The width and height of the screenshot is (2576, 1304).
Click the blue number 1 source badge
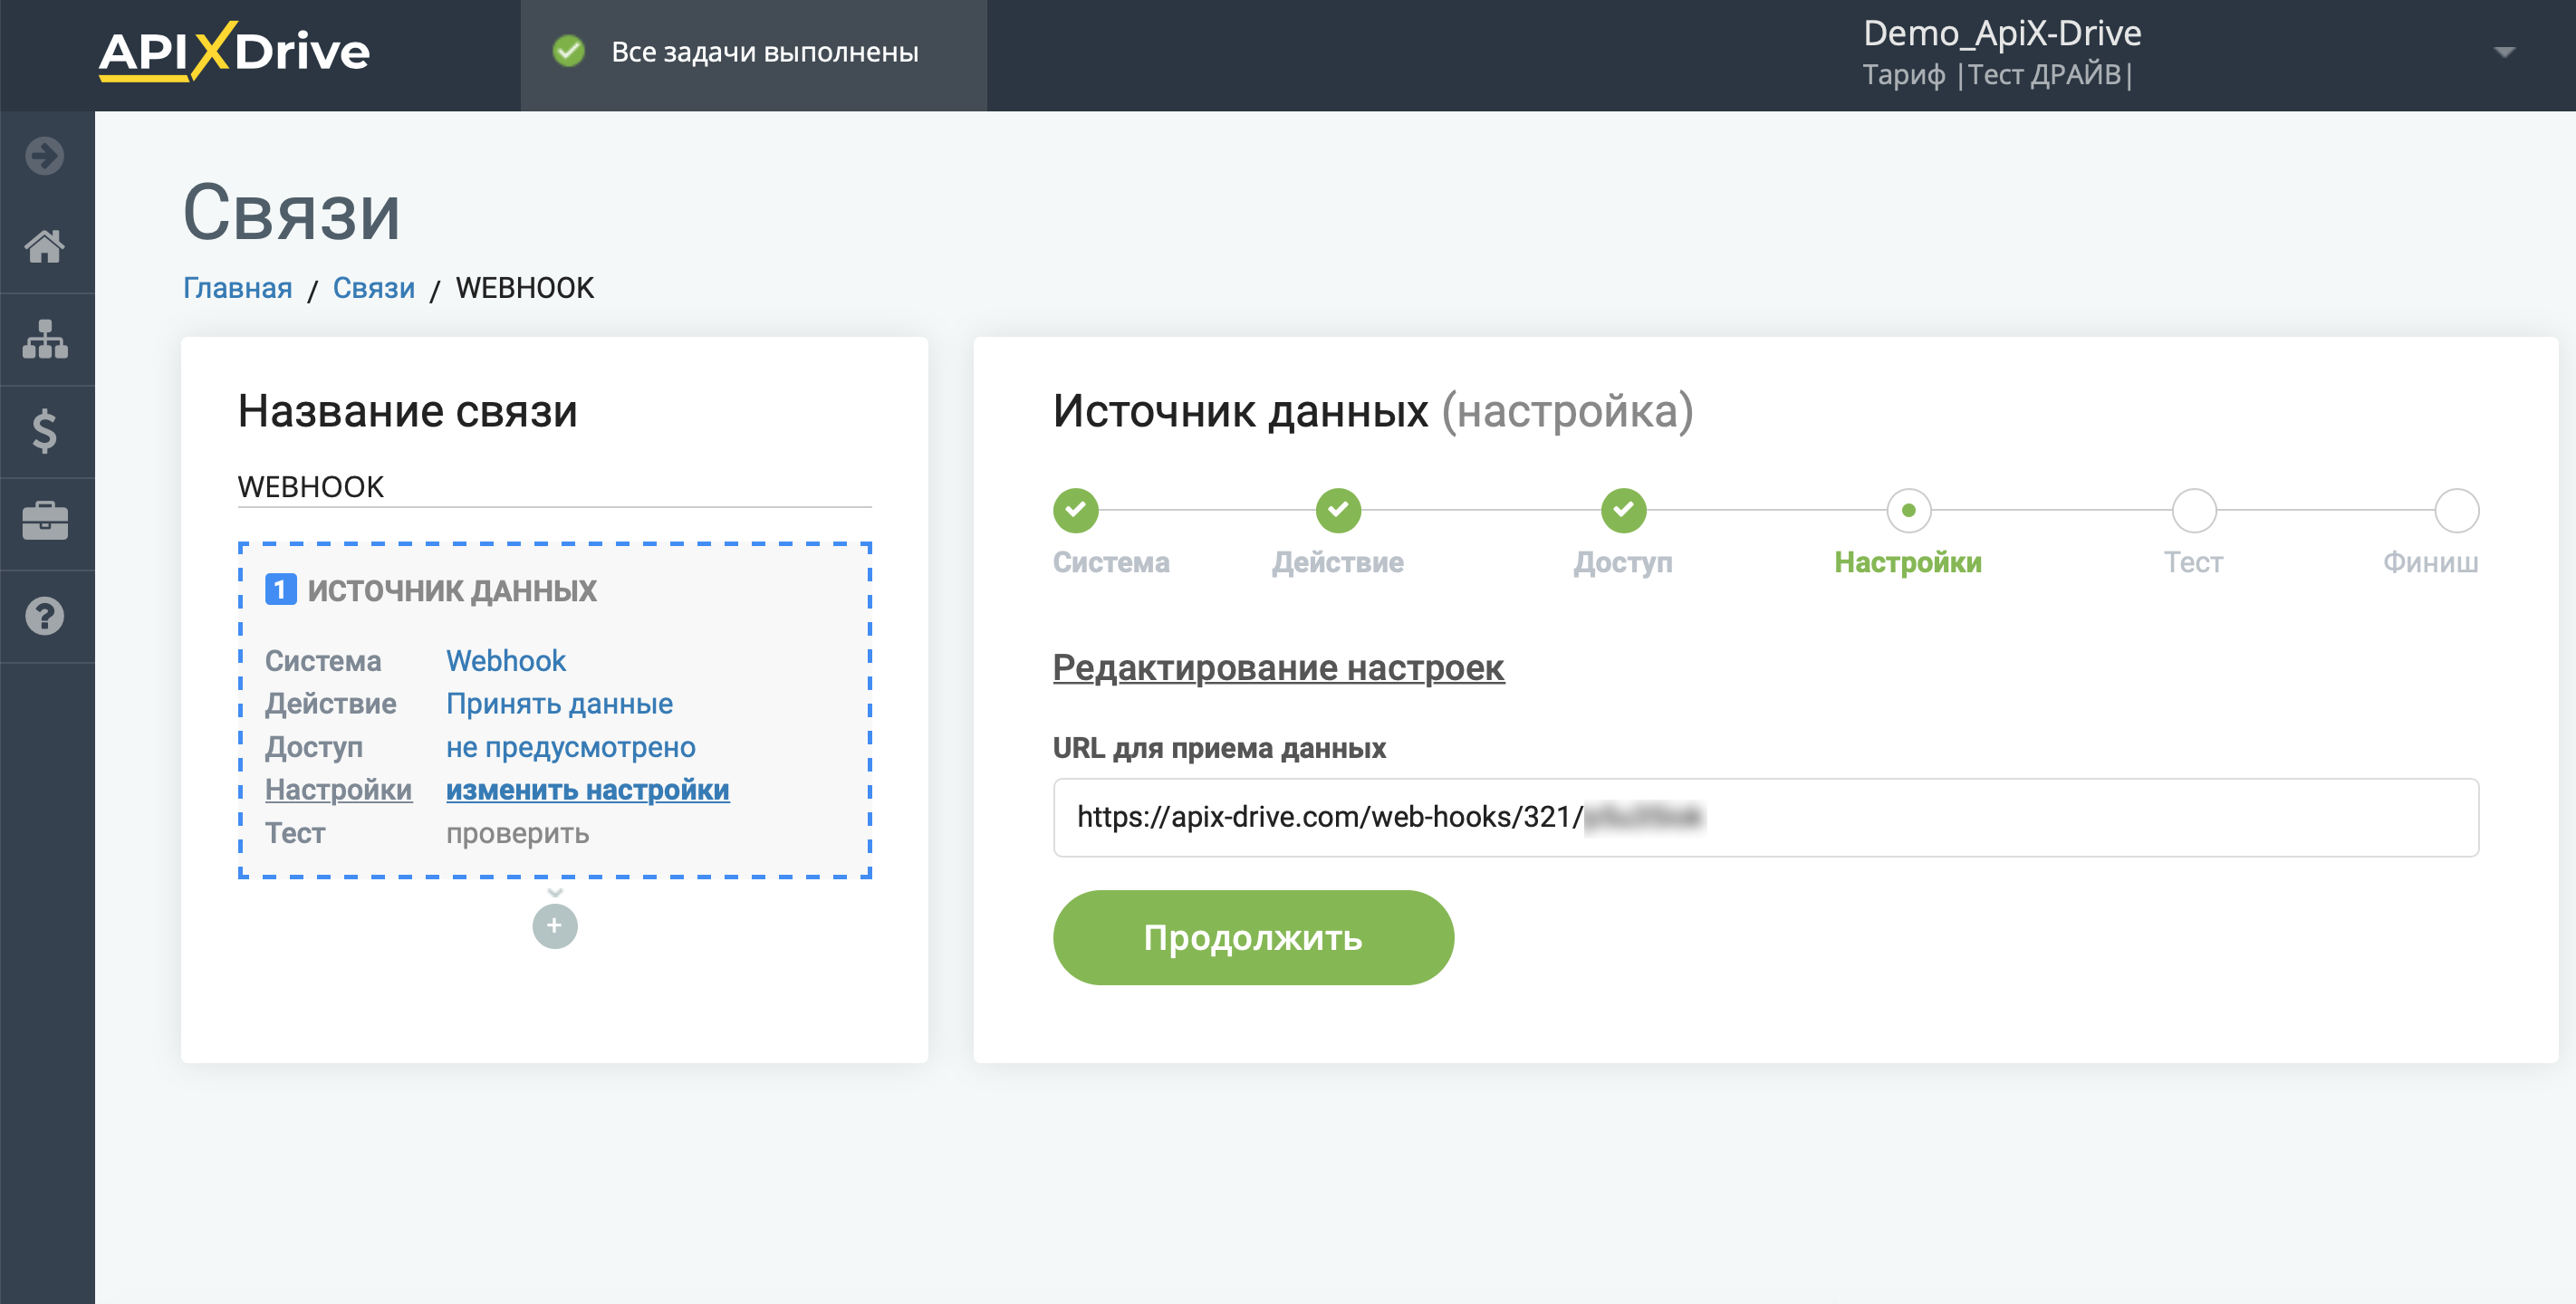click(x=281, y=590)
